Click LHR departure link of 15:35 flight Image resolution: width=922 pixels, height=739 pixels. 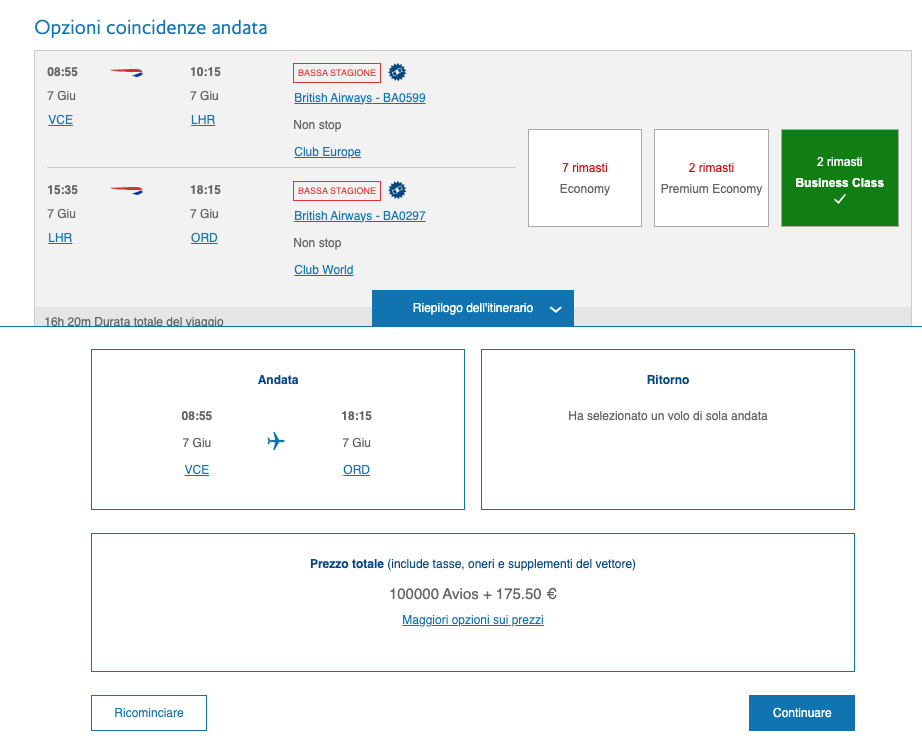coord(60,238)
